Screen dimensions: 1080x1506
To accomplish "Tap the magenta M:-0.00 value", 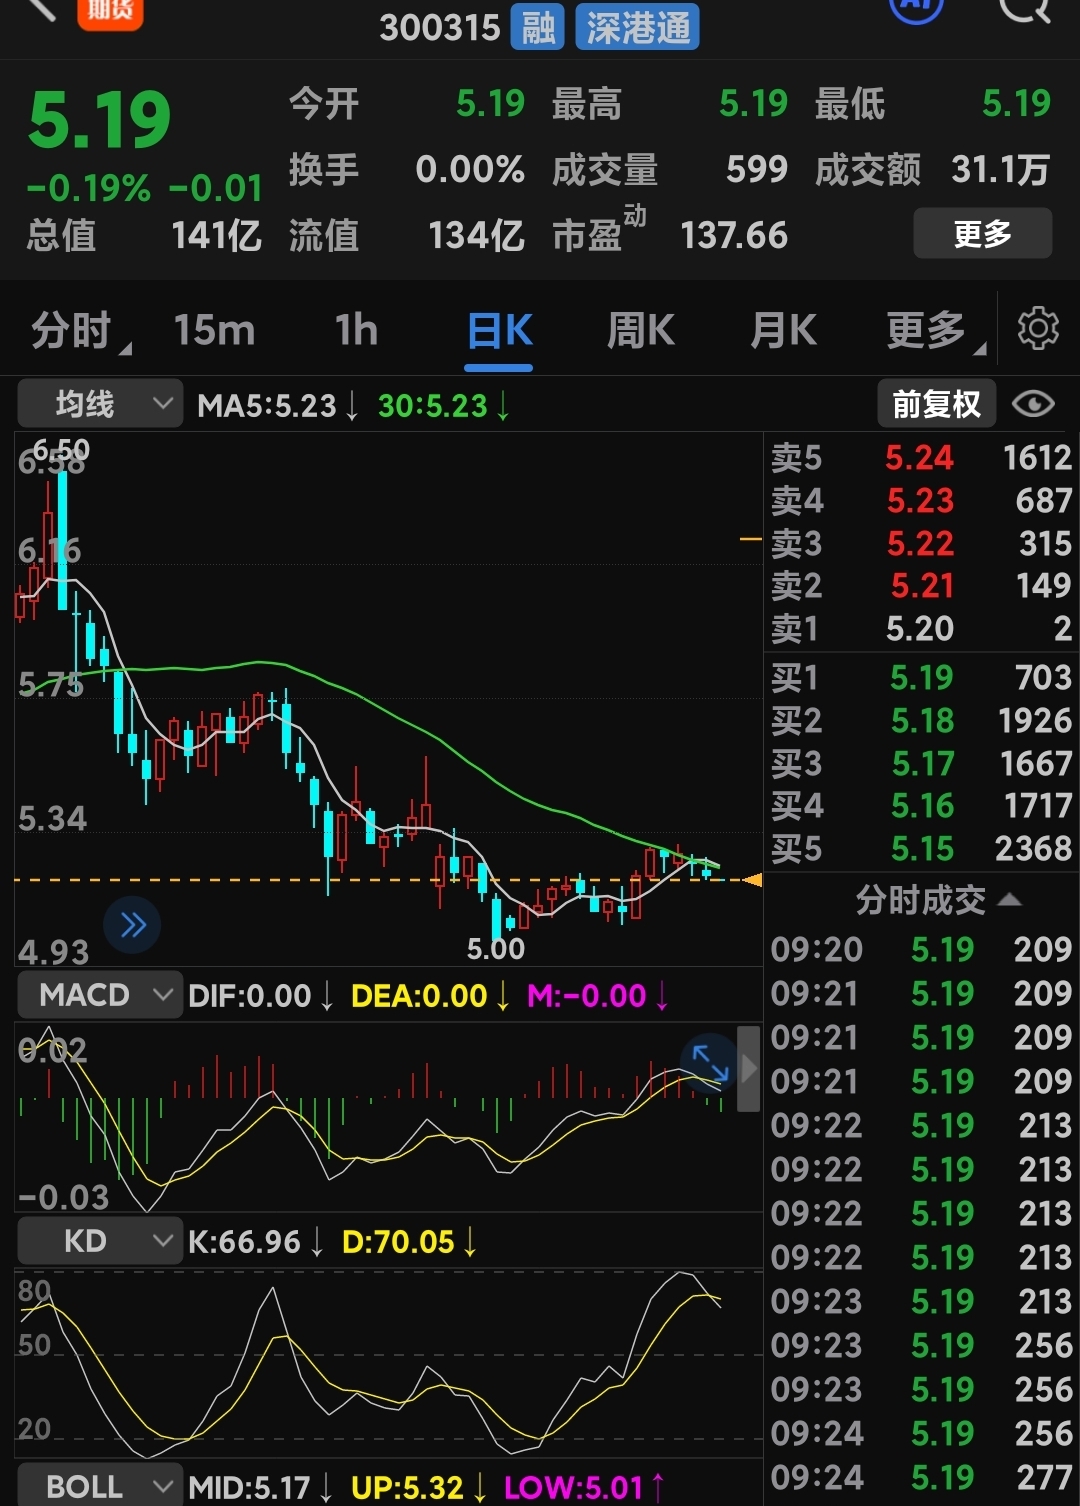I will point(597,996).
